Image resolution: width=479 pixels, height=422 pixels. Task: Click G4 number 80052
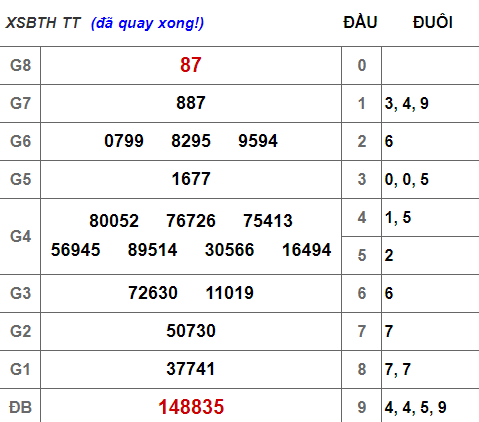(114, 221)
